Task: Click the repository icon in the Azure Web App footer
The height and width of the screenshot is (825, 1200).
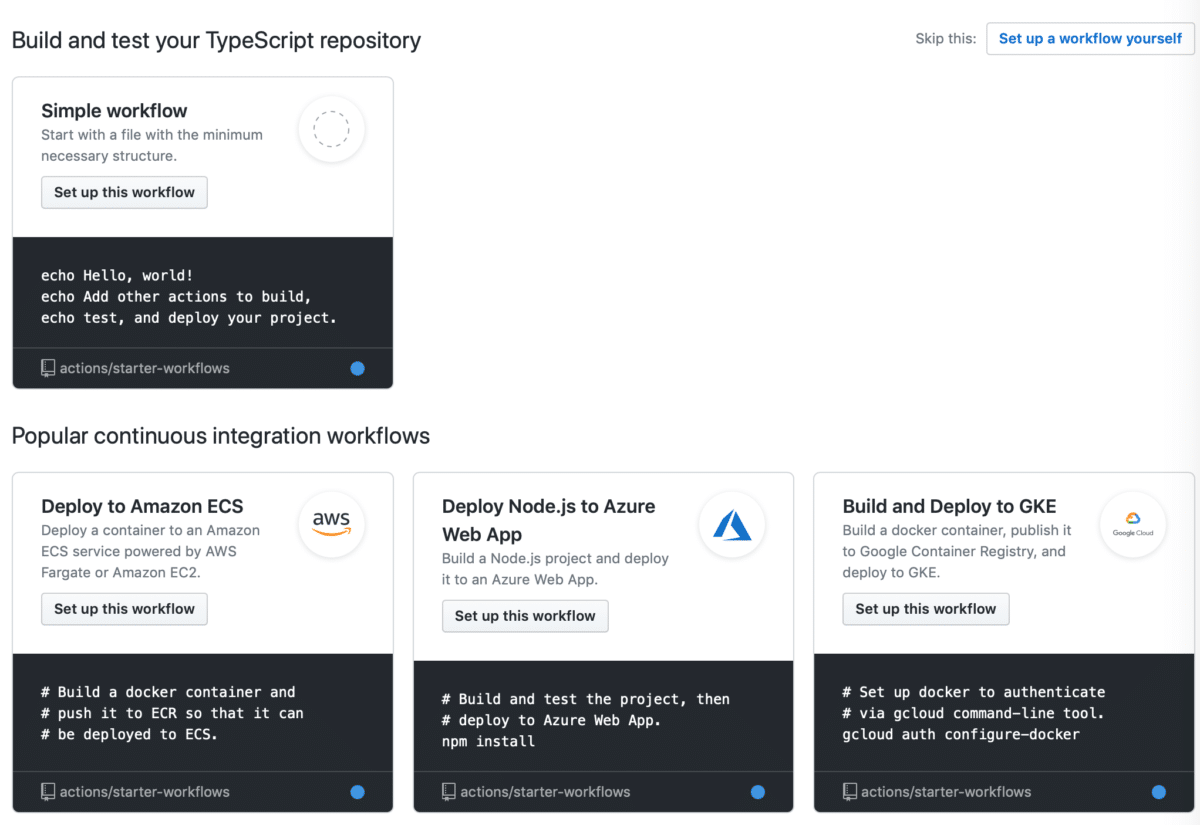Action: point(449,792)
